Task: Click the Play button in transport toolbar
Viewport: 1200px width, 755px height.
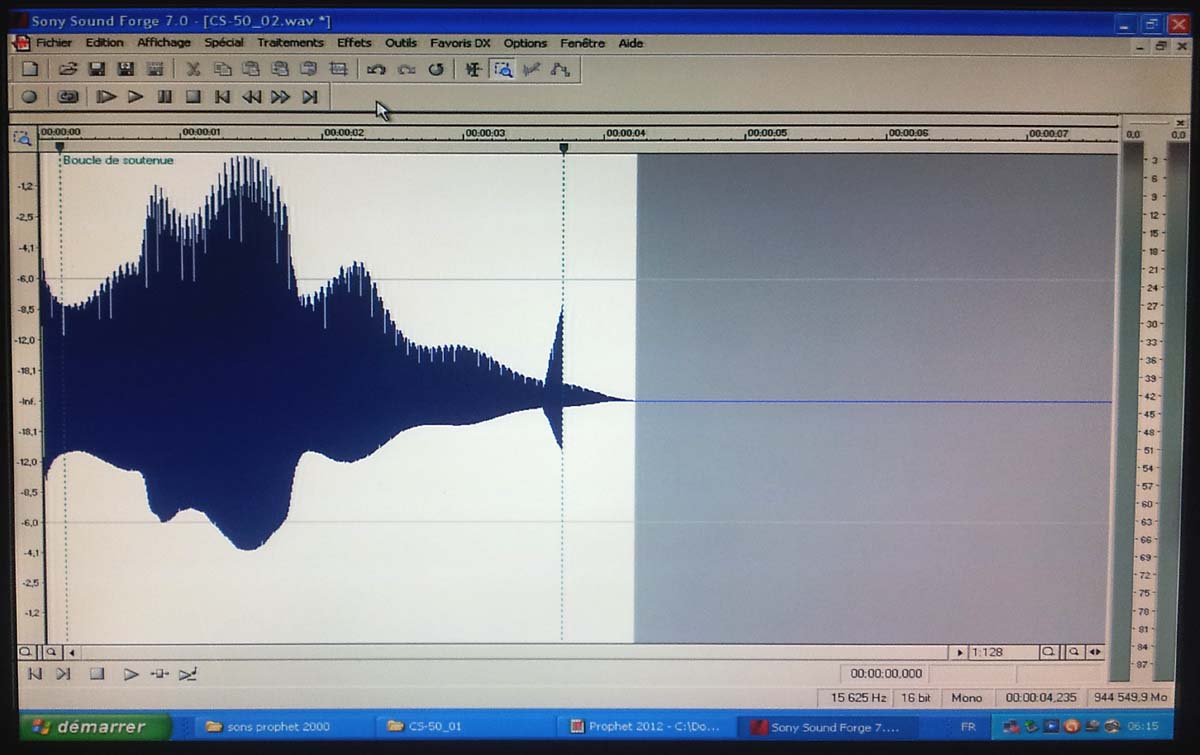Action: pos(135,97)
